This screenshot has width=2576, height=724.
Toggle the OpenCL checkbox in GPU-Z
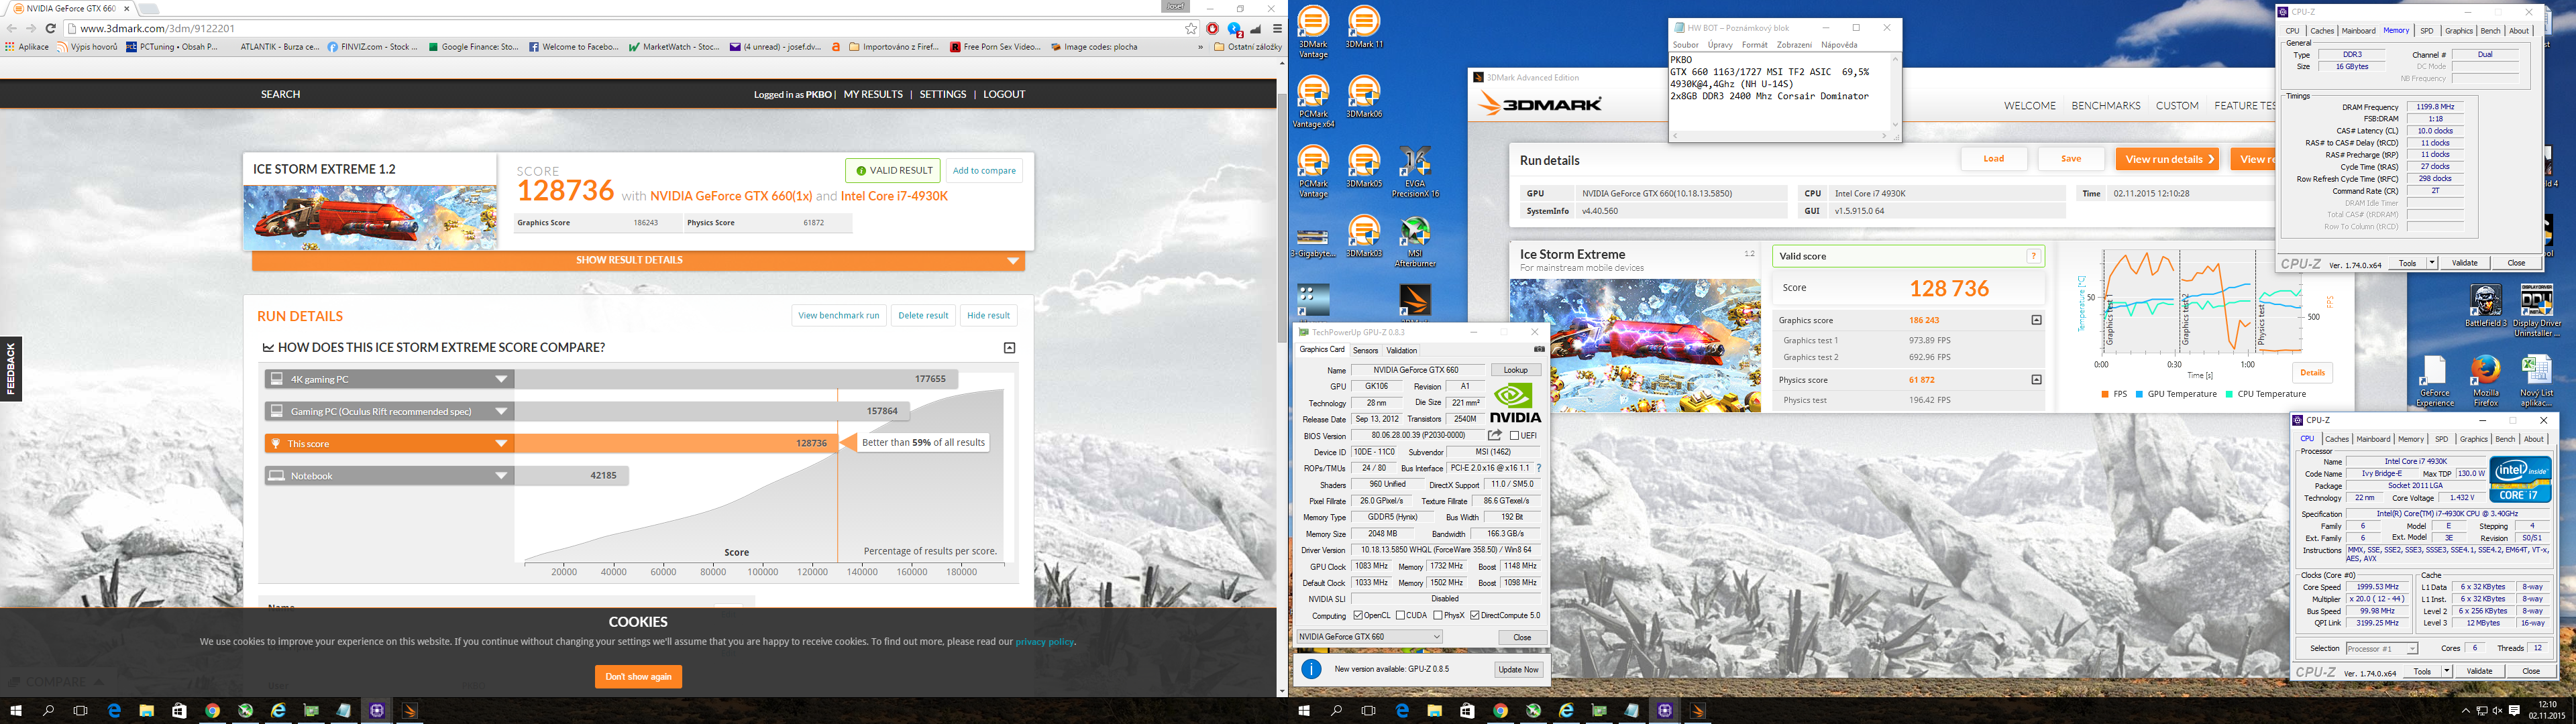coord(1358,616)
